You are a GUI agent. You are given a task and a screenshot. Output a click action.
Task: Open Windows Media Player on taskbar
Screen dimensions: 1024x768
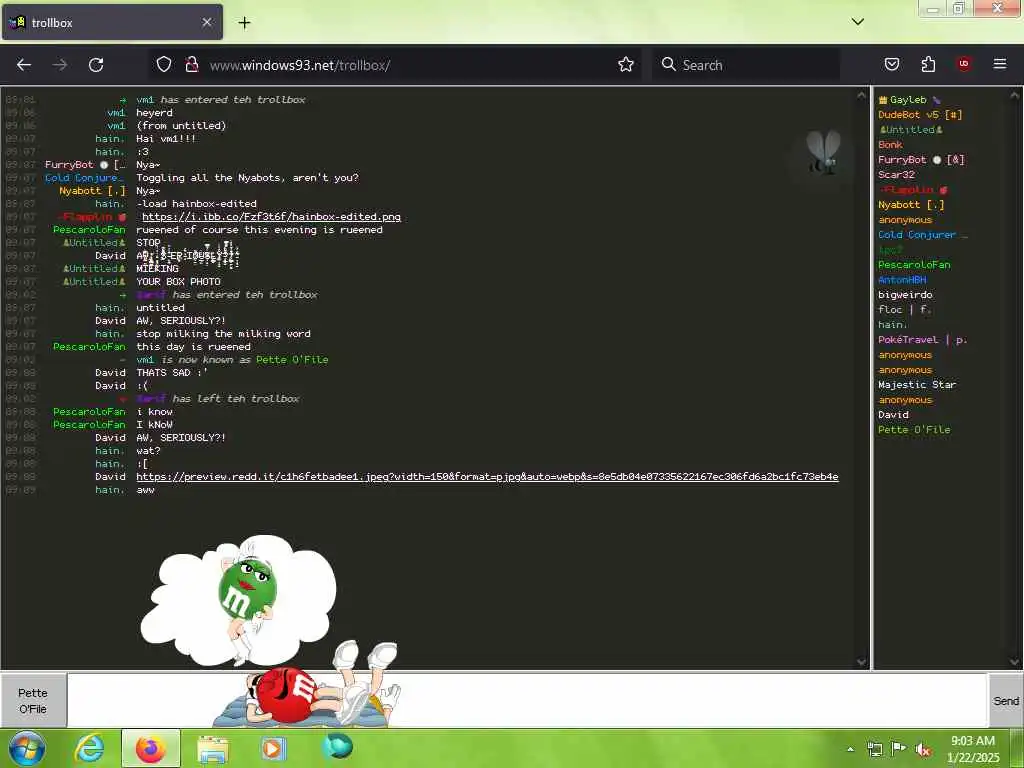click(x=274, y=748)
